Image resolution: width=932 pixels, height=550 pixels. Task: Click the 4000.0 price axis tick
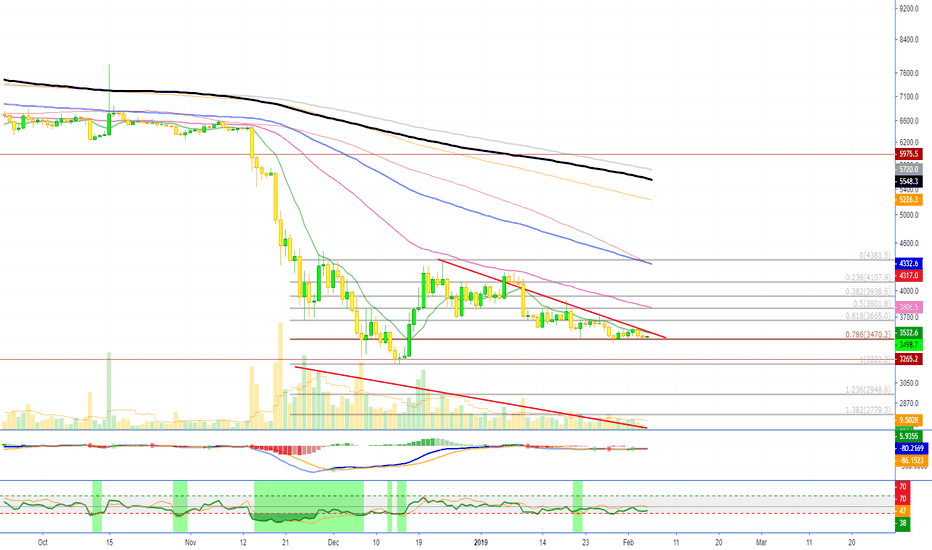tap(909, 291)
